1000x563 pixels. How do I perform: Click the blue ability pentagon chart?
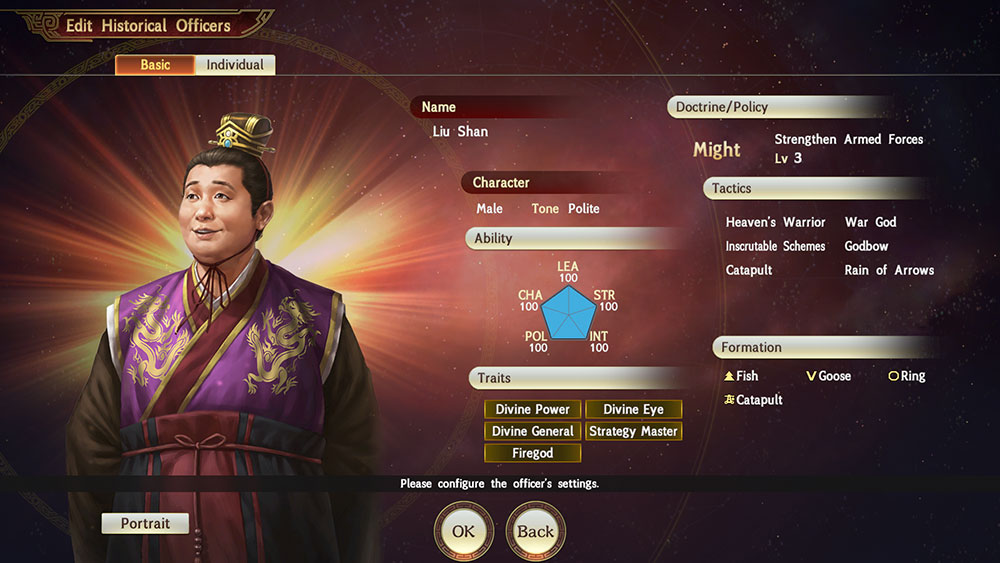coord(568,312)
